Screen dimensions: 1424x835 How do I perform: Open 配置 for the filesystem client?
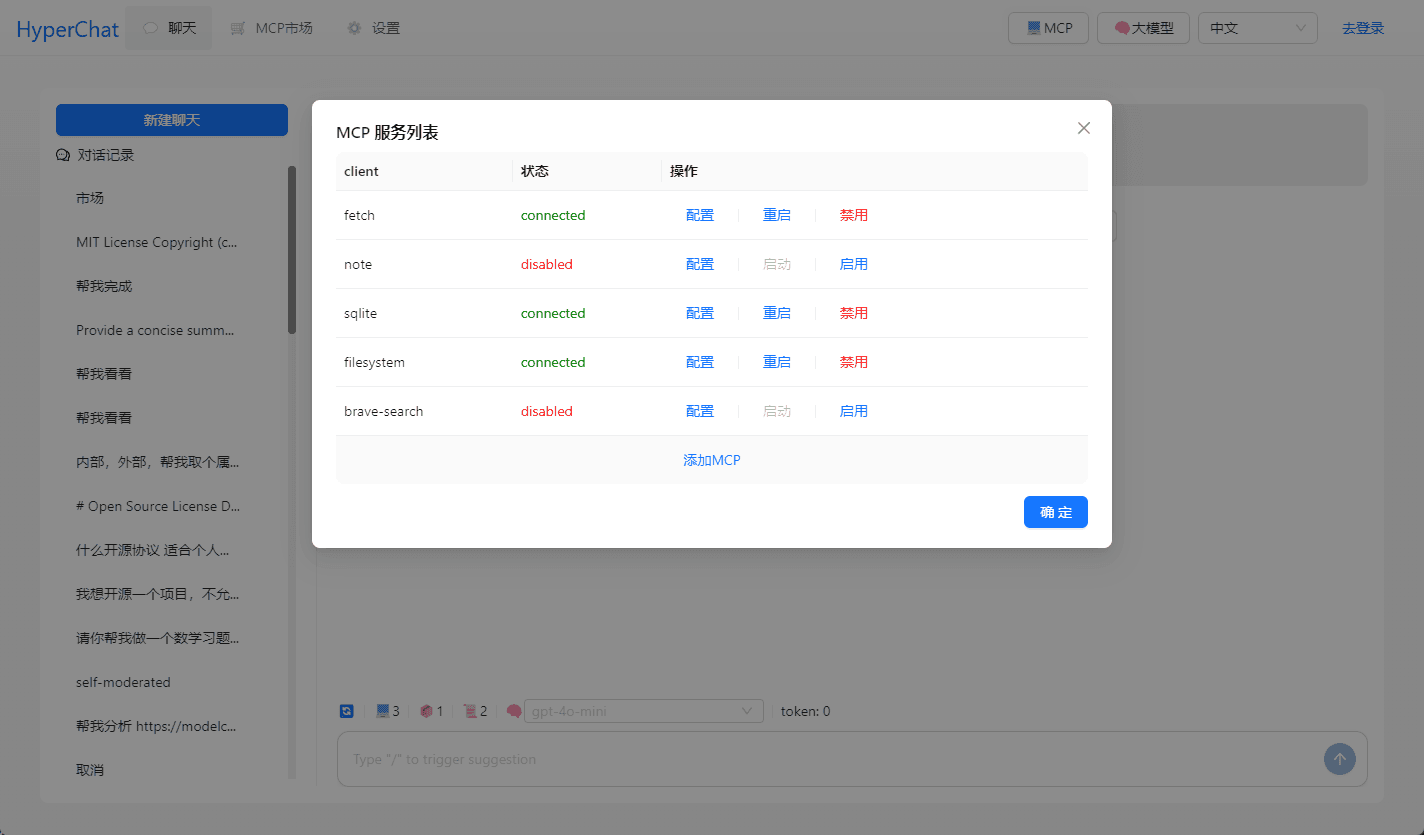tap(700, 362)
